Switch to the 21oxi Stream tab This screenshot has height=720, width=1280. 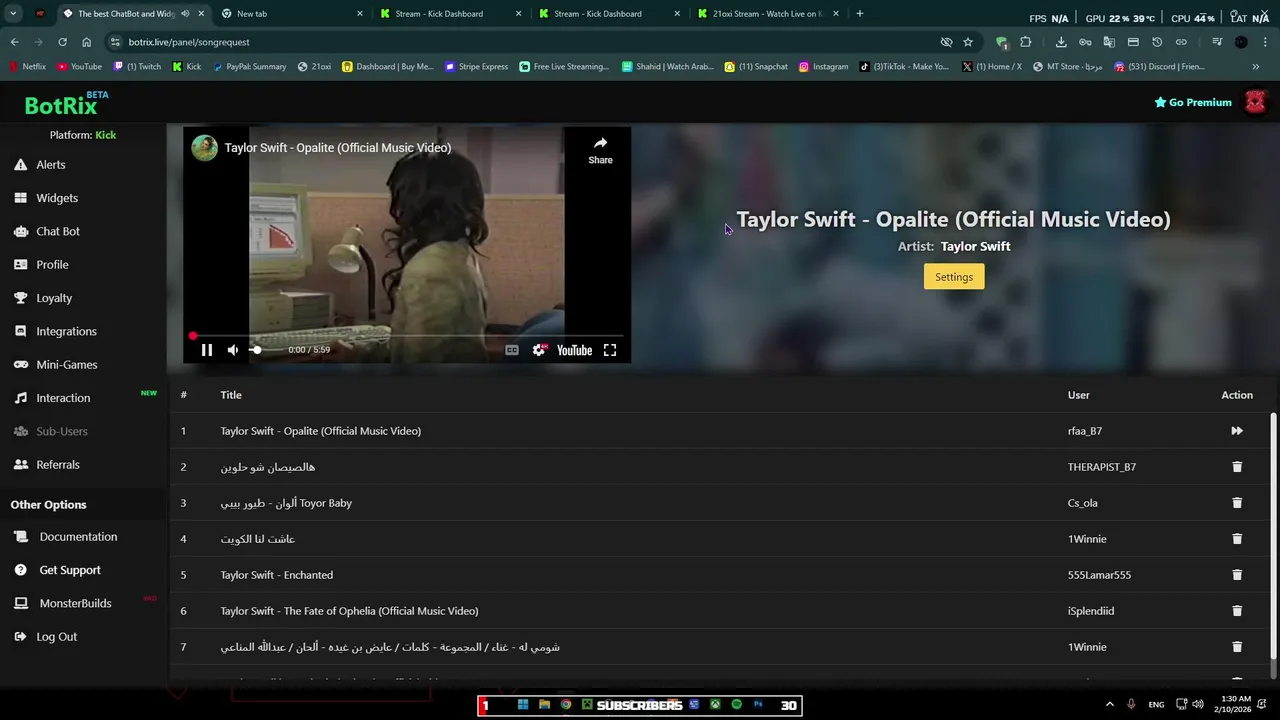768,14
